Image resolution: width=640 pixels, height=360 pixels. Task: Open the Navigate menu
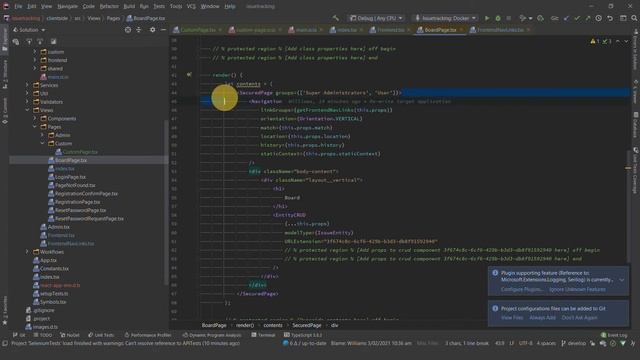[x=67, y=7]
